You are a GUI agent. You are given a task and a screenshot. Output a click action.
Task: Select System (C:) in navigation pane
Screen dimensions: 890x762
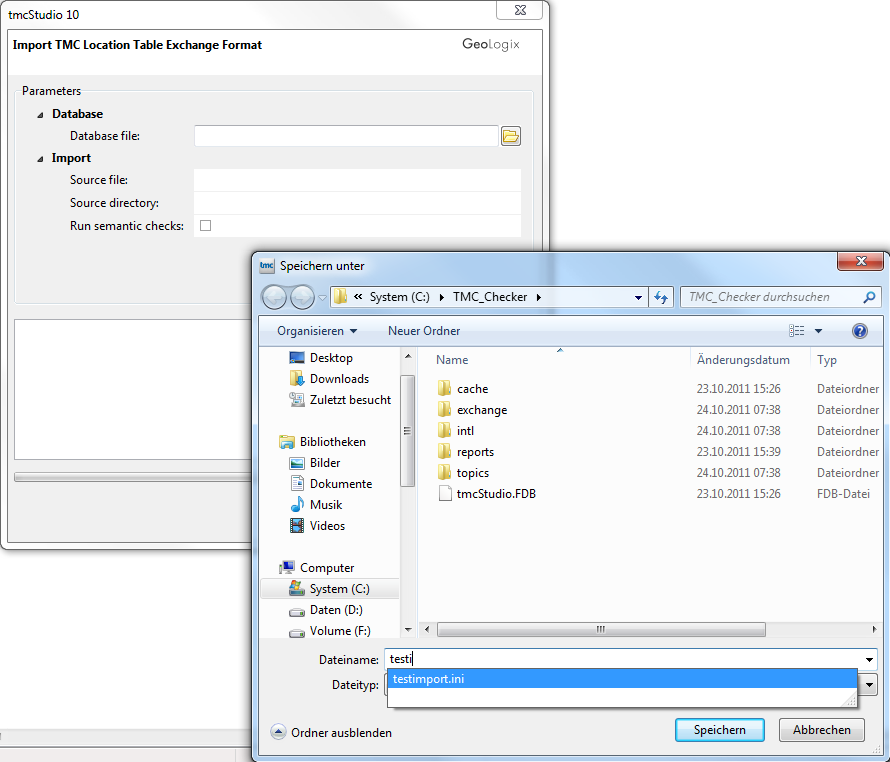[339, 589]
